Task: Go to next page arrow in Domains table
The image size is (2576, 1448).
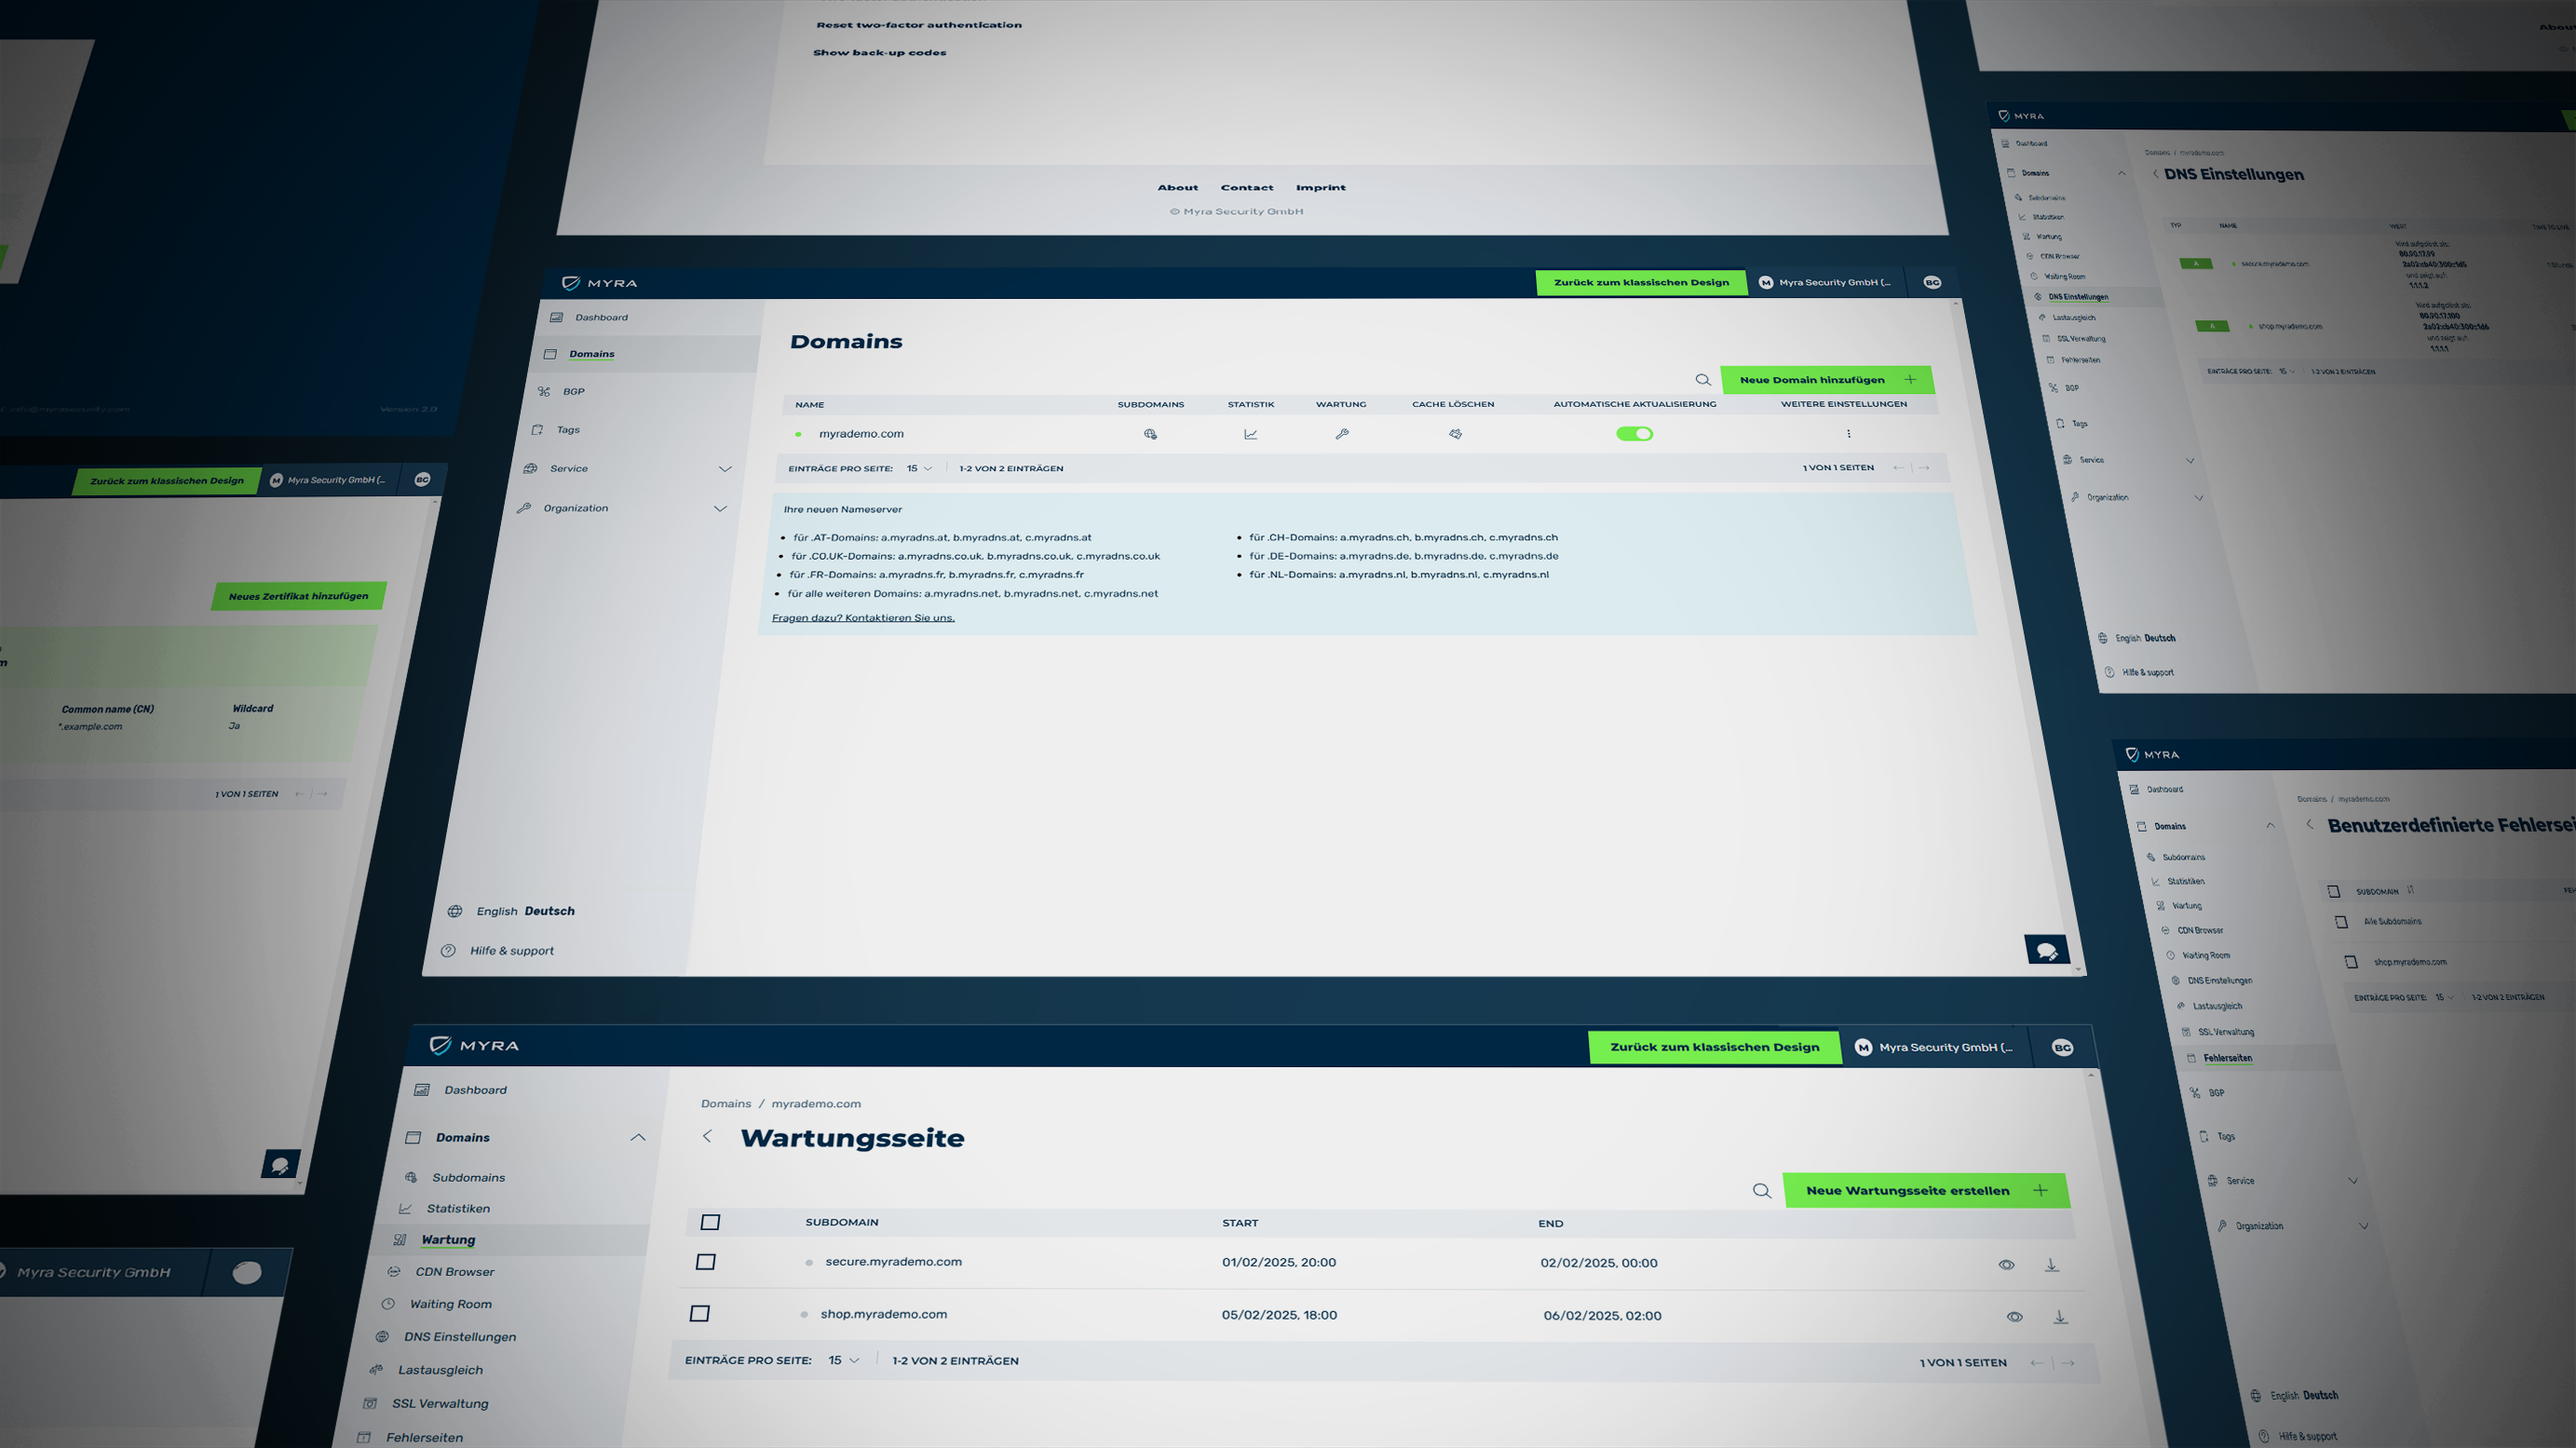Action: 1924,468
